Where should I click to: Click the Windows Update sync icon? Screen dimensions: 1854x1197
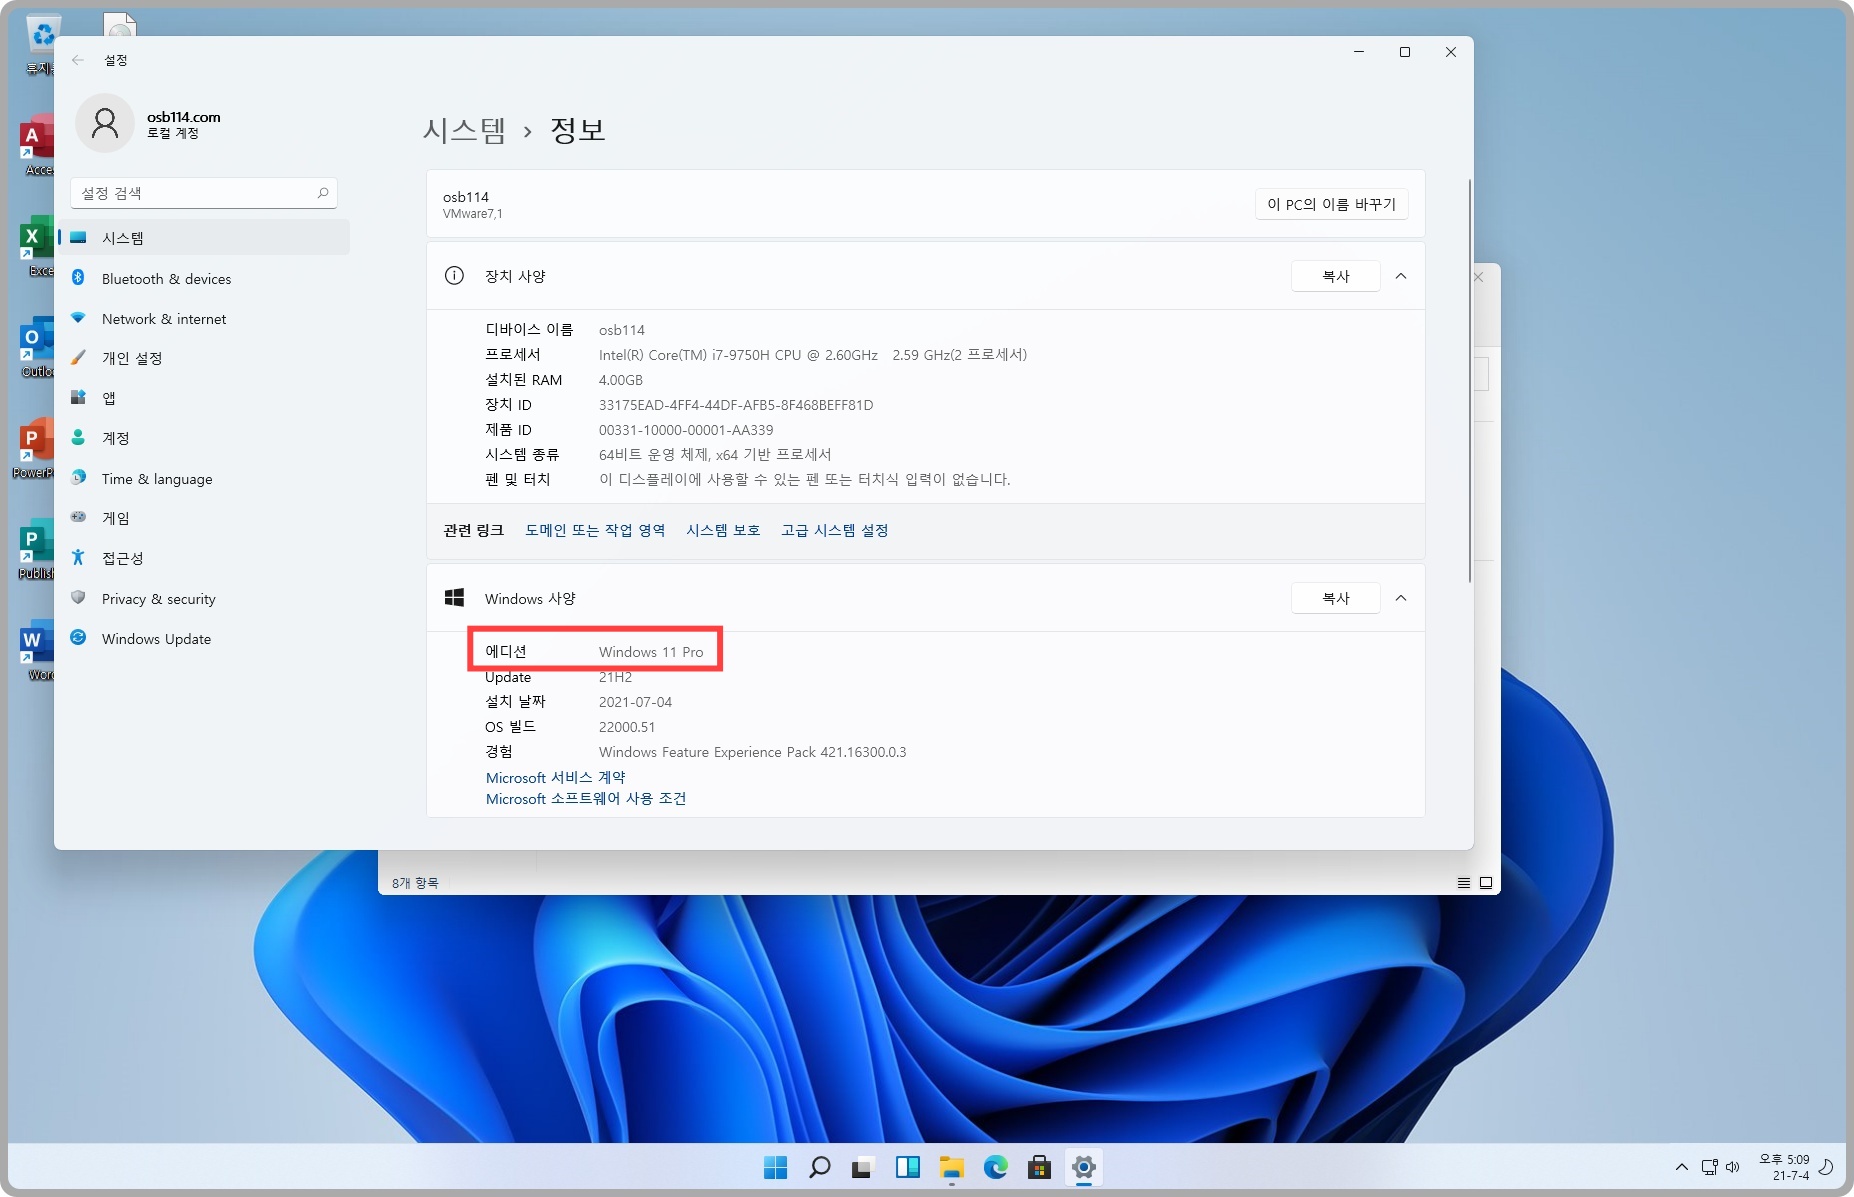pos(78,638)
